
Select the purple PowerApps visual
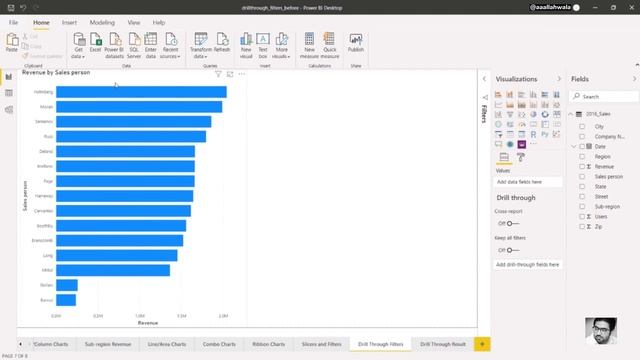pos(522,144)
